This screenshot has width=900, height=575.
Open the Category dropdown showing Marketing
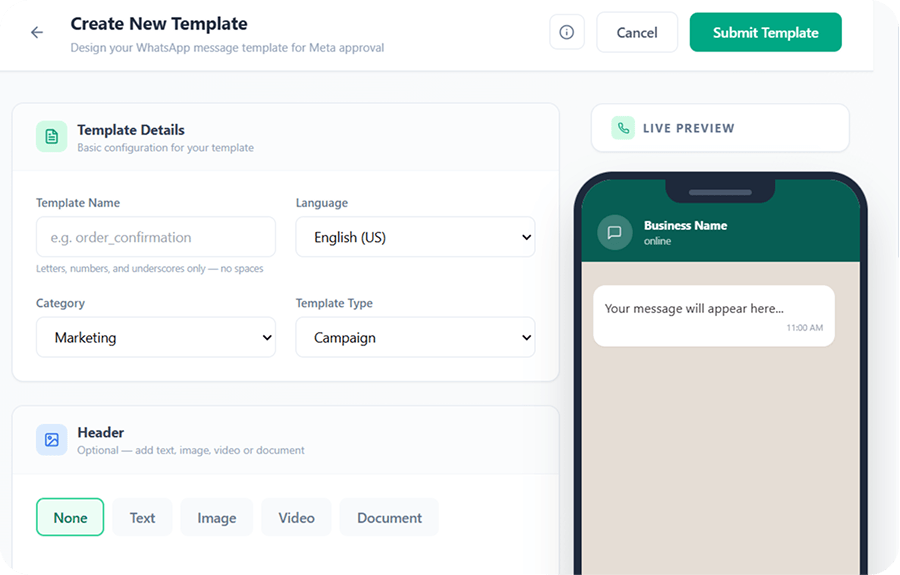156,337
